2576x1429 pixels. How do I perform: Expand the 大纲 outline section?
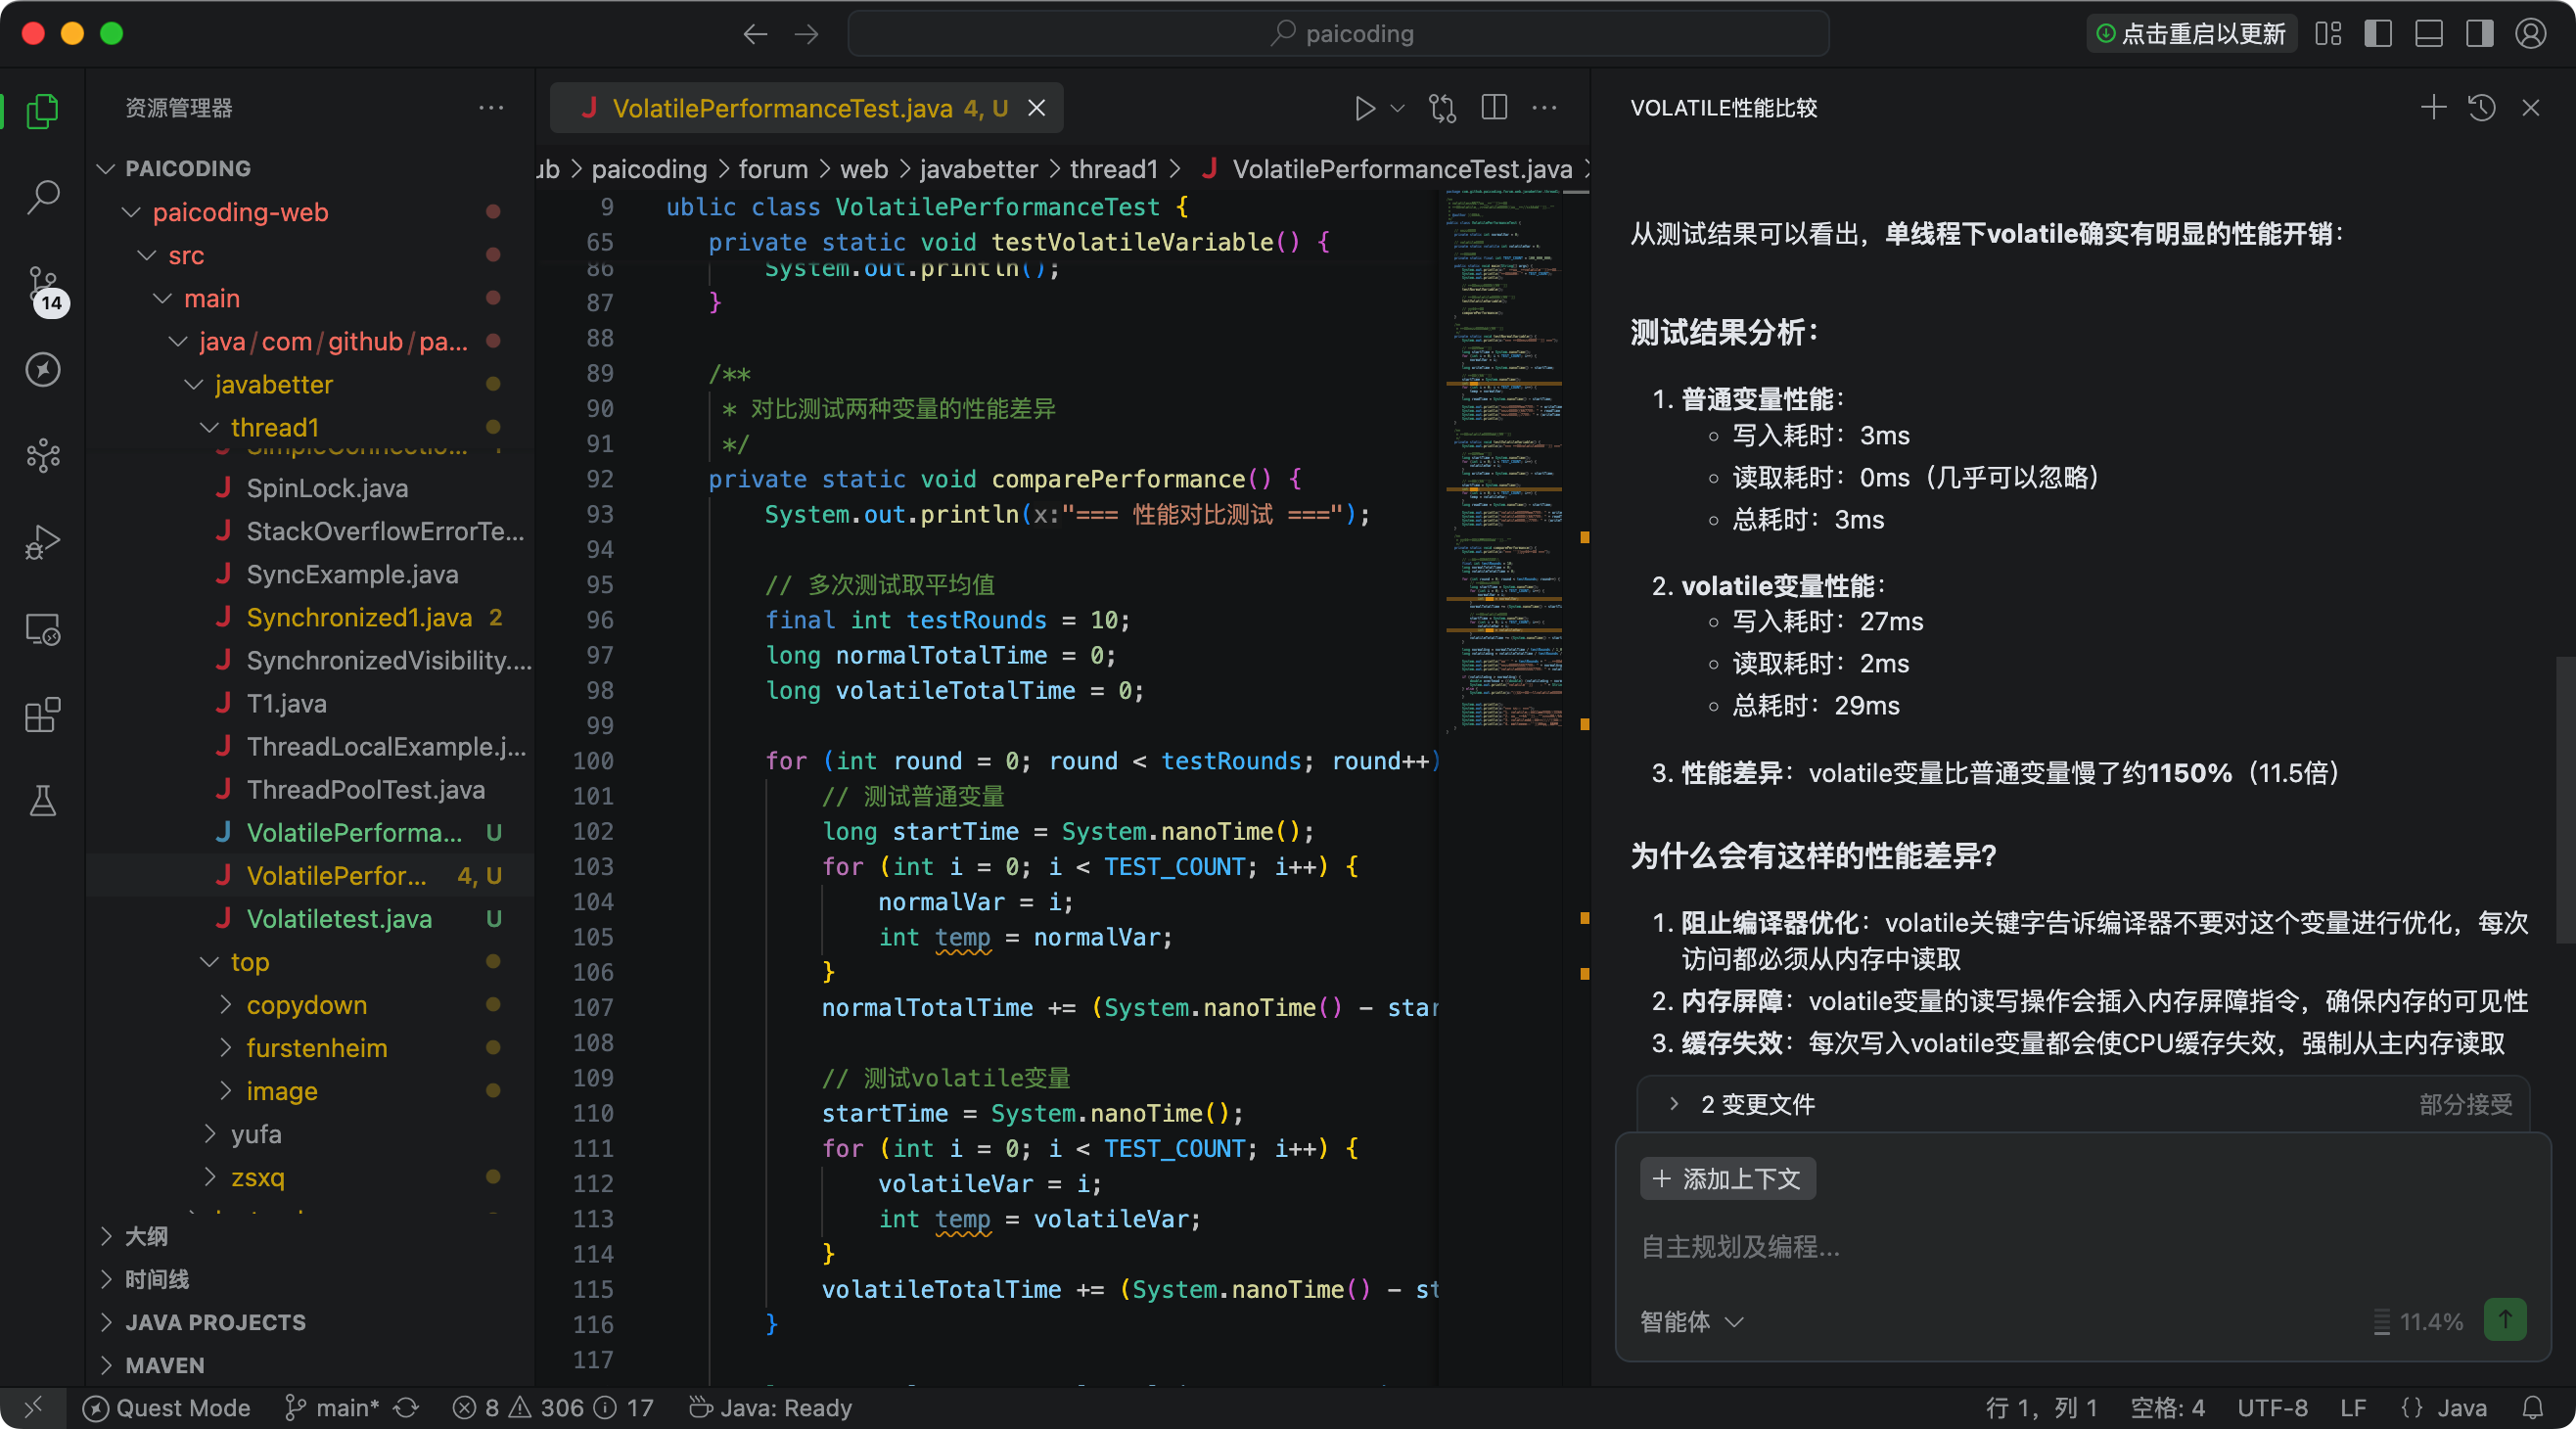tap(106, 1236)
